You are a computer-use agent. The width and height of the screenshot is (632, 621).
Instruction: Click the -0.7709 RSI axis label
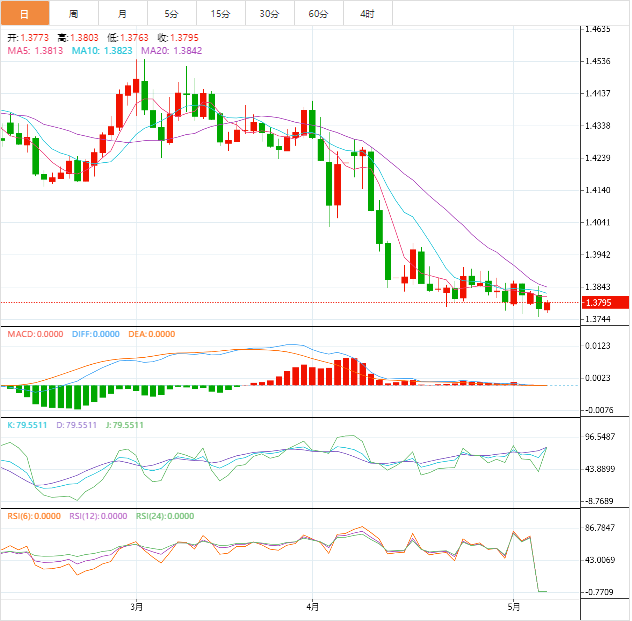point(598,592)
